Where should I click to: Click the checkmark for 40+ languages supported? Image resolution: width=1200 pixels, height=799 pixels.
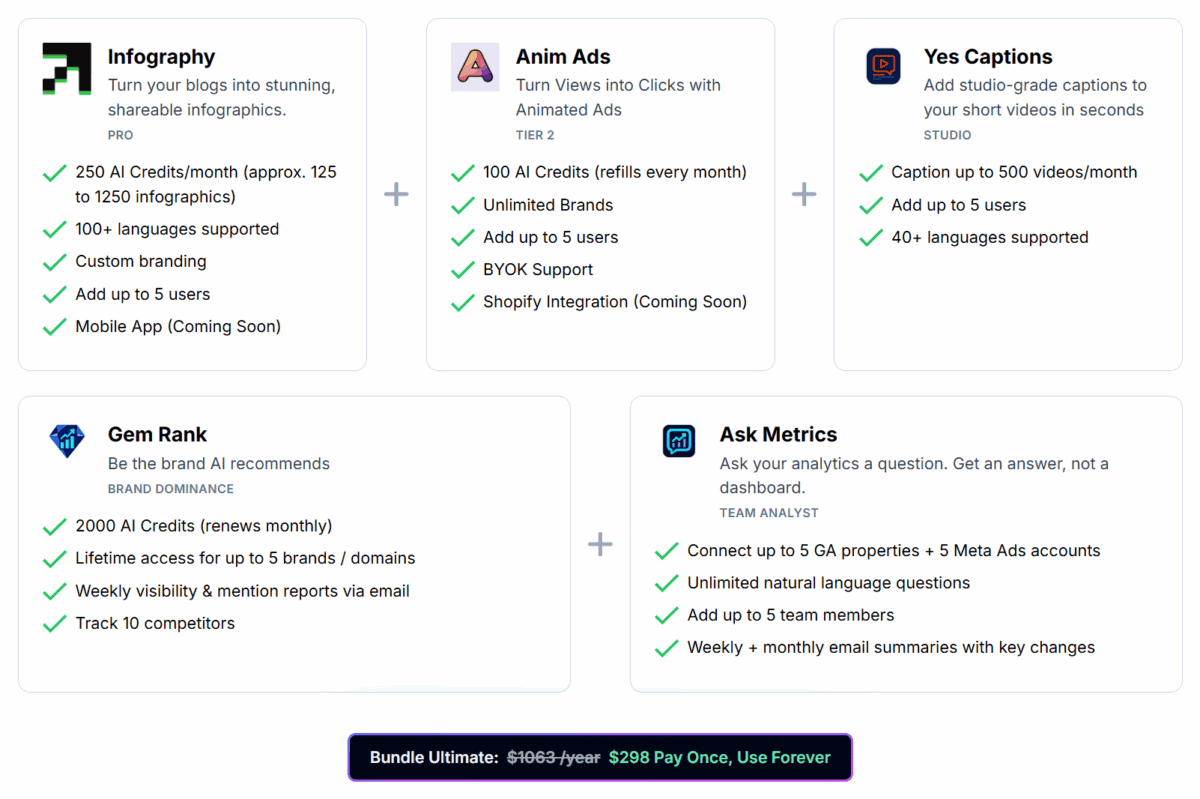(871, 239)
